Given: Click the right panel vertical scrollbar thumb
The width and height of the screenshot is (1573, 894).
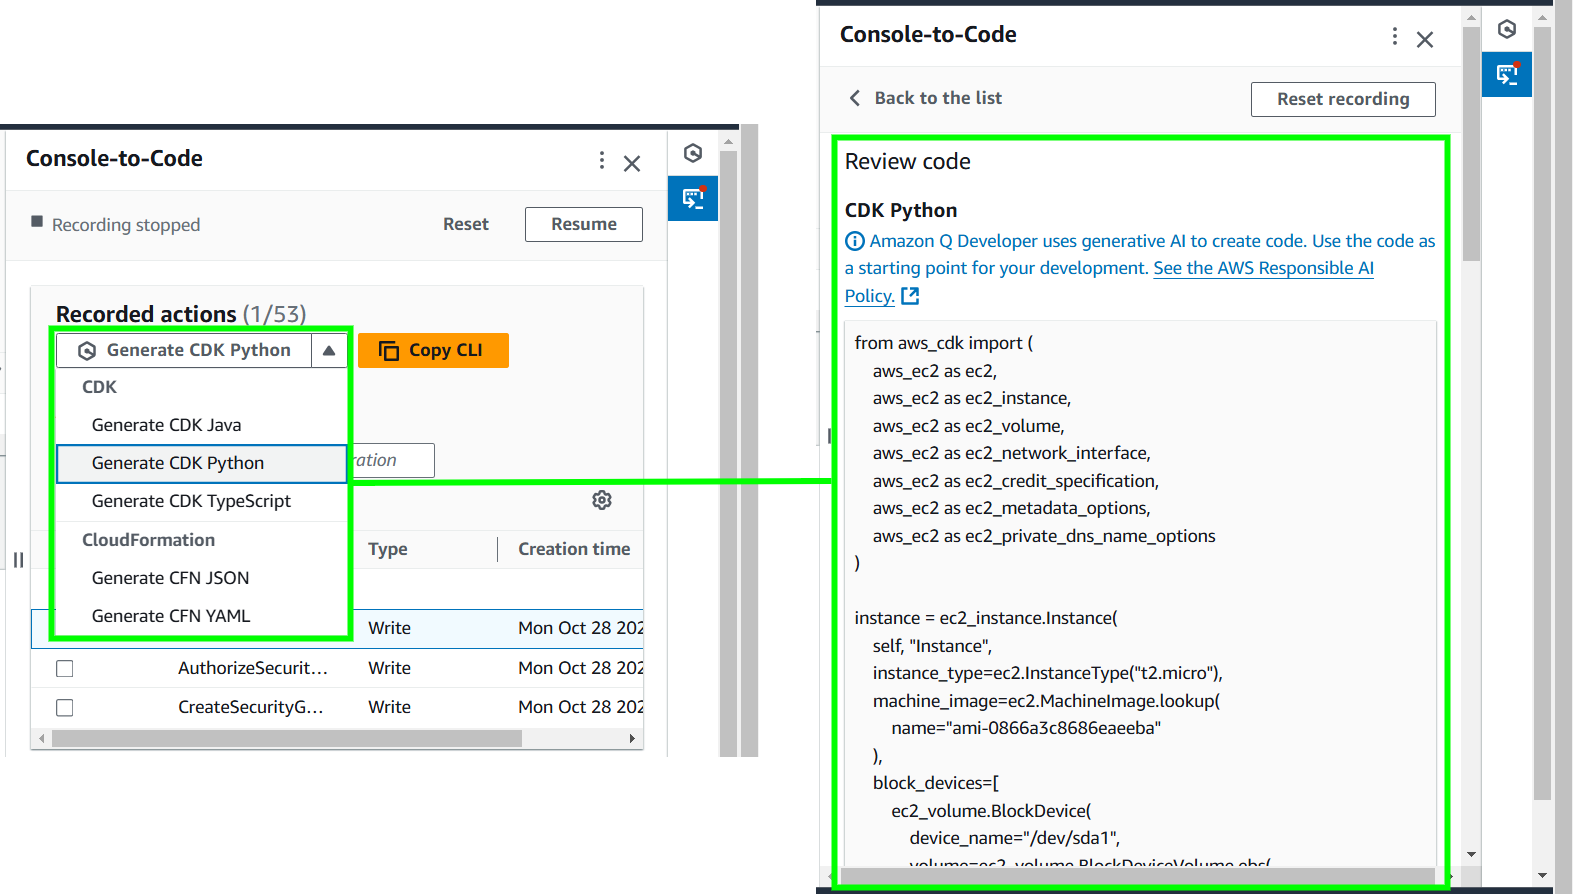Looking at the screenshot, I should pyautogui.click(x=1471, y=143).
